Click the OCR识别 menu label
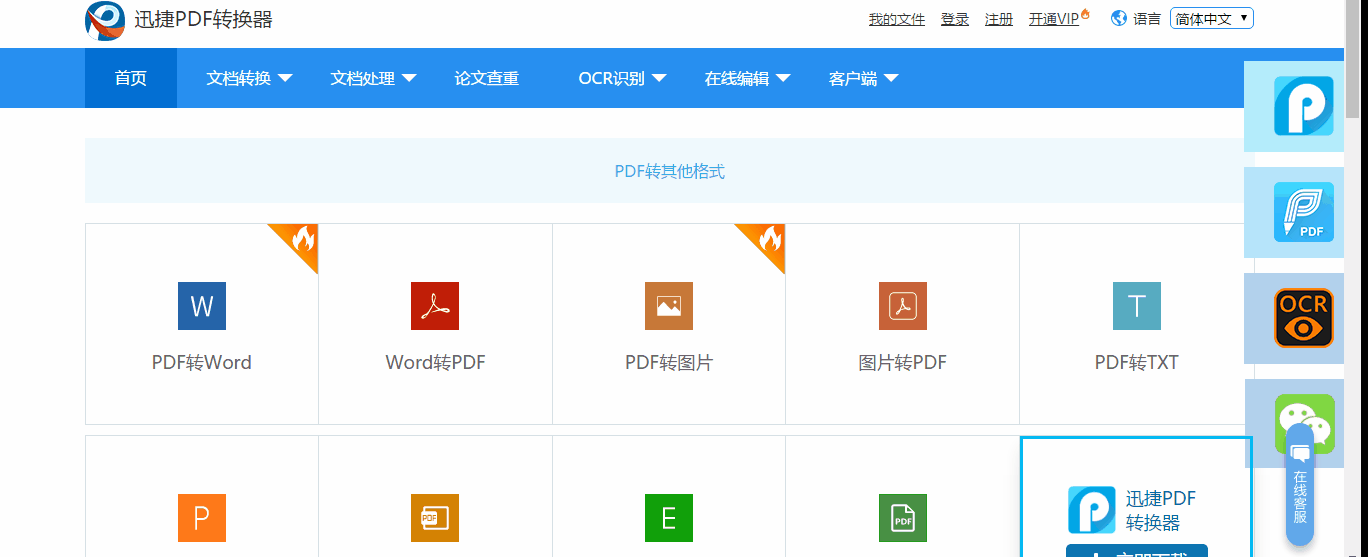The image size is (1368, 557). pos(612,78)
